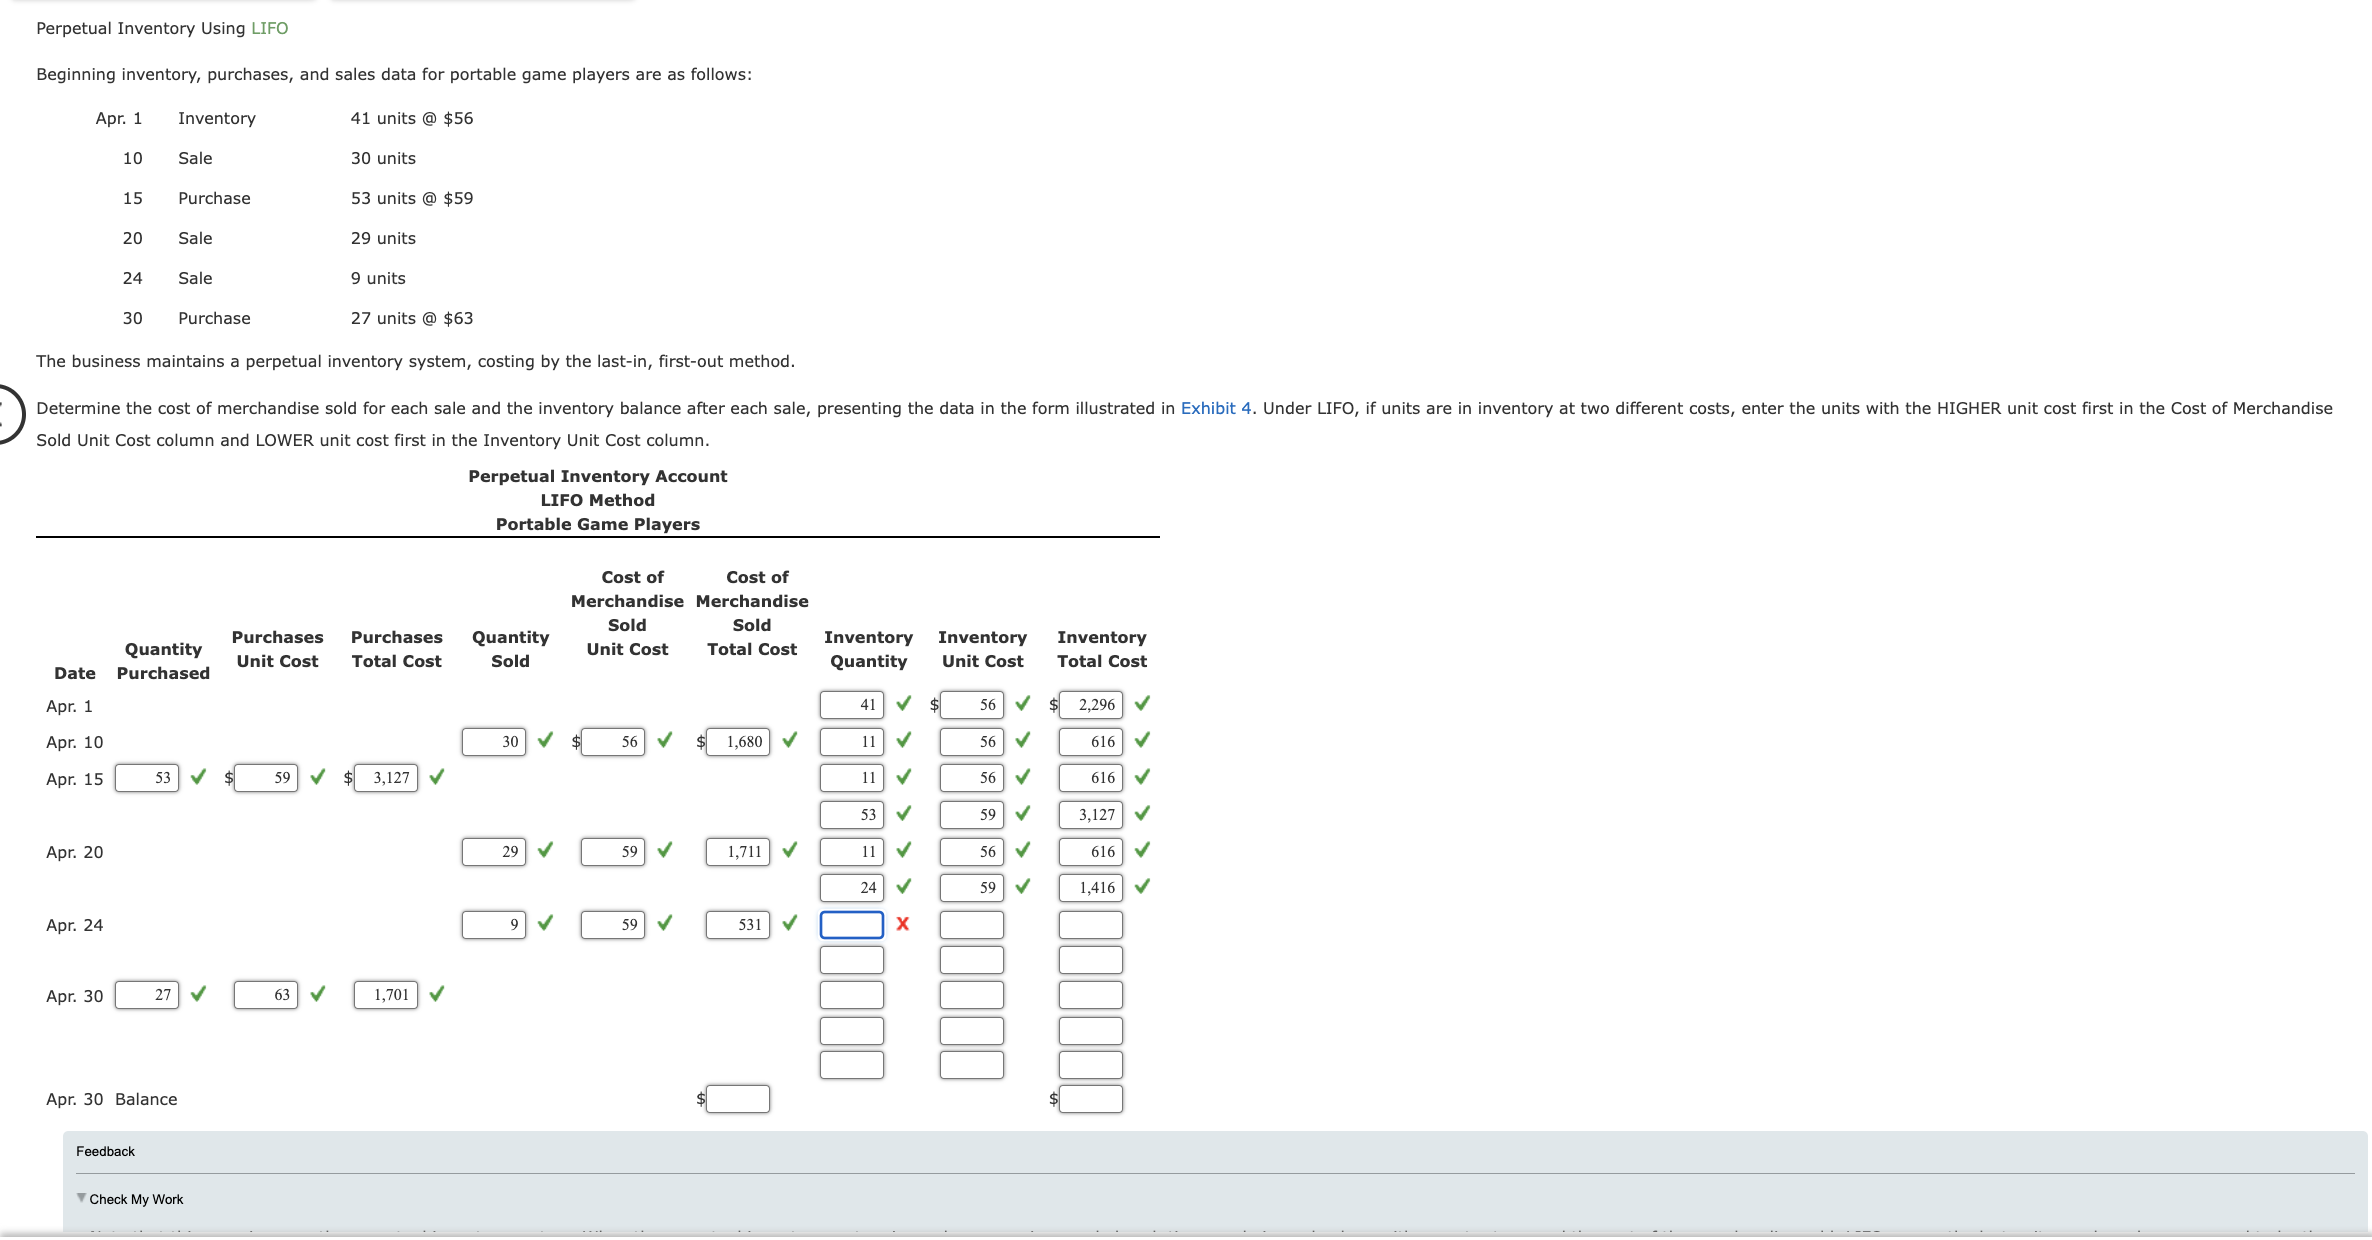Viewport: 2372px width, 1240px height.
Task: Open the Exhibit 4 link
Action: tap(1215, 408)
